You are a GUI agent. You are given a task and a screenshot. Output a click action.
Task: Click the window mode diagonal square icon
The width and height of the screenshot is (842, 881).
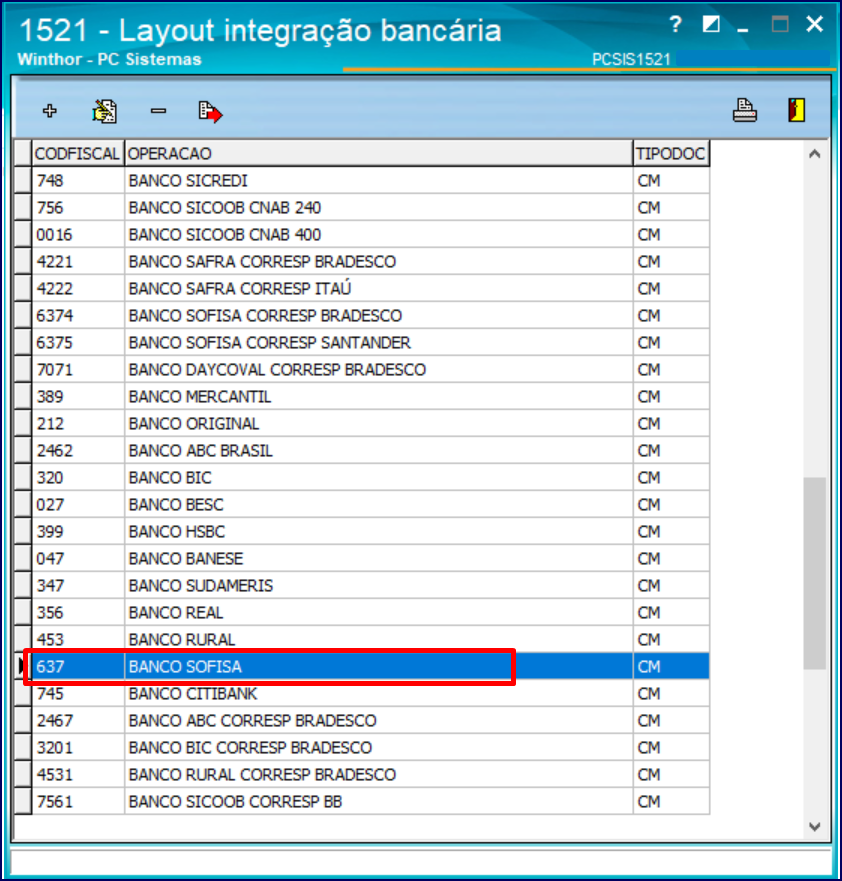coord(711,24)
